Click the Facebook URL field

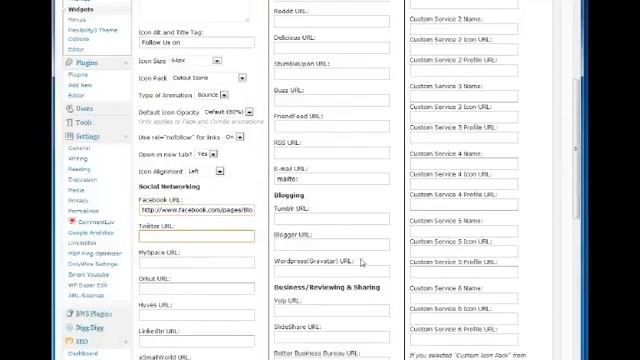(197, 210)
